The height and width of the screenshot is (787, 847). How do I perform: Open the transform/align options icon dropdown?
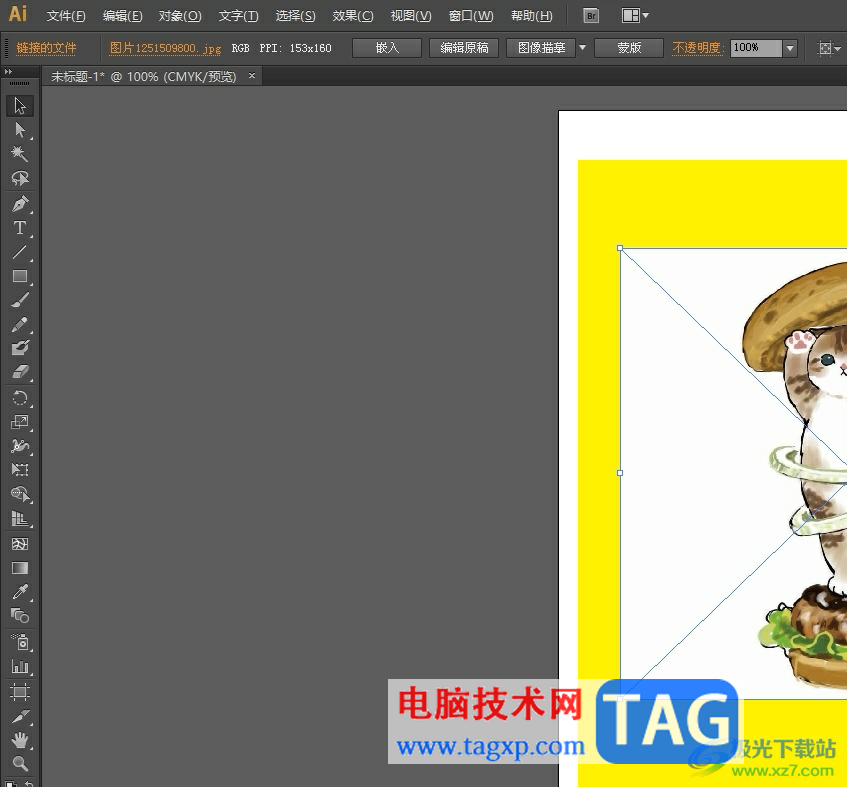pyautogui.click(x=829, y=48)
